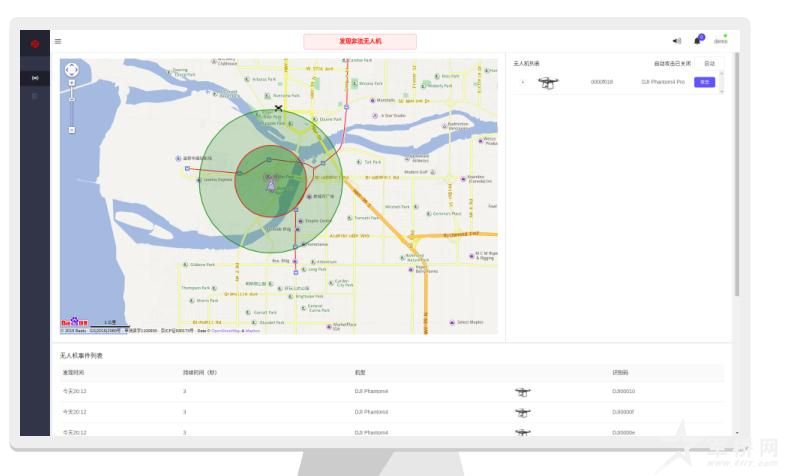Click the blue button for DJI Phantom4 Pro

coord(705,82)
